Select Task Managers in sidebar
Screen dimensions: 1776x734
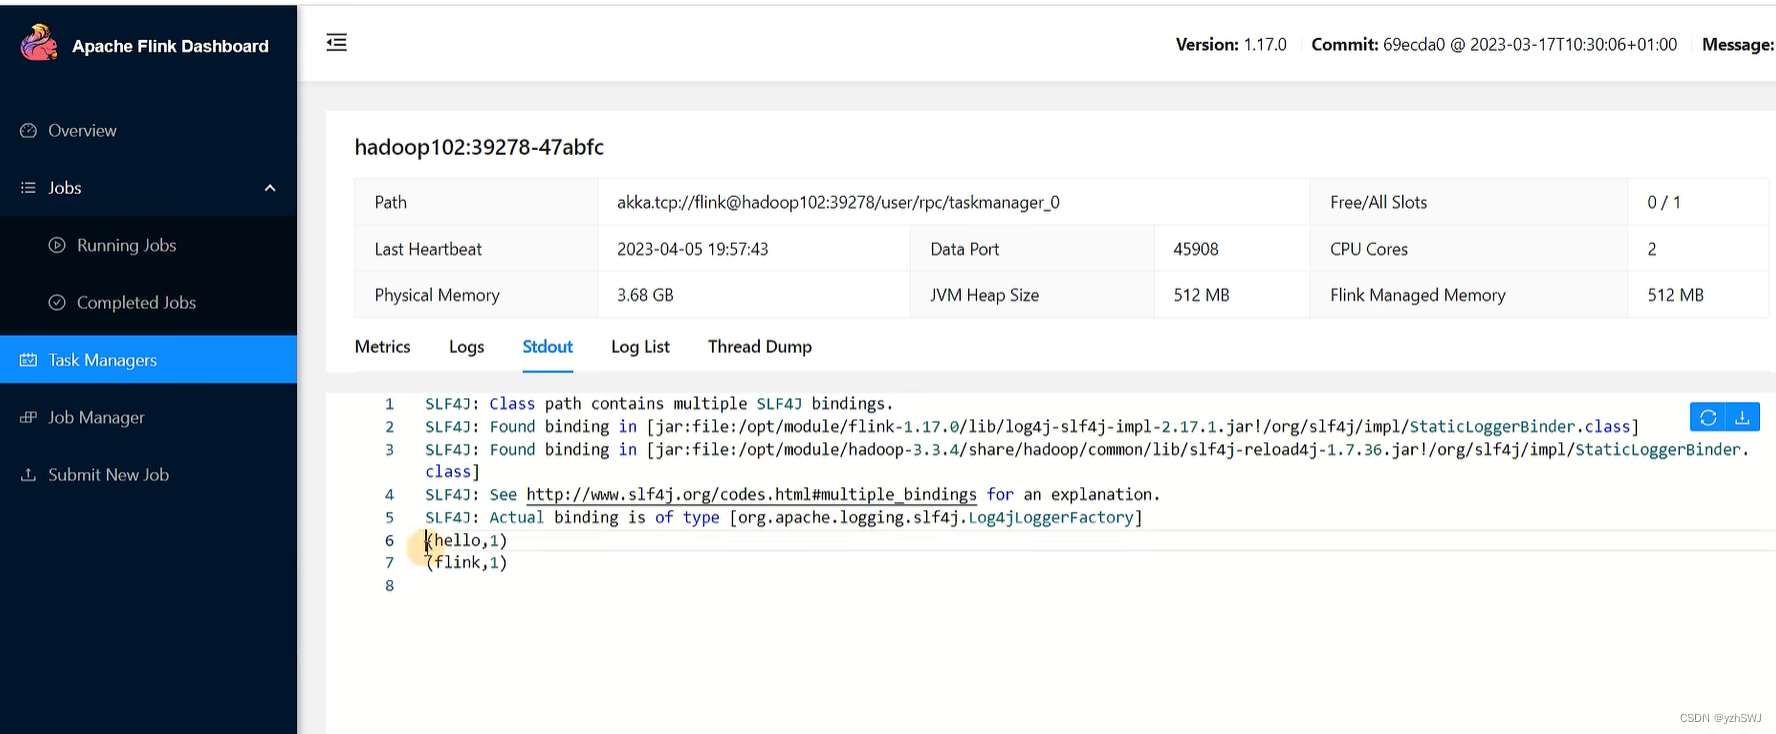tap(148, 360)
